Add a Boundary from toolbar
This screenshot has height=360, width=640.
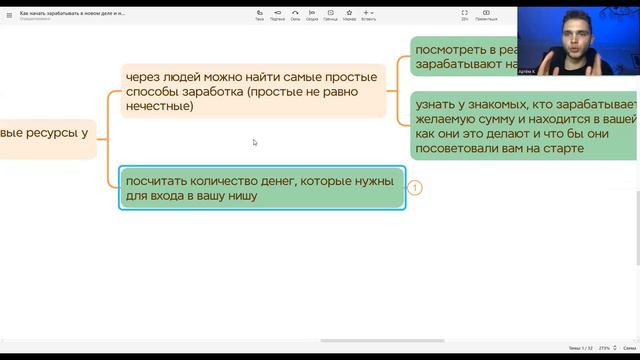[331, 15]
